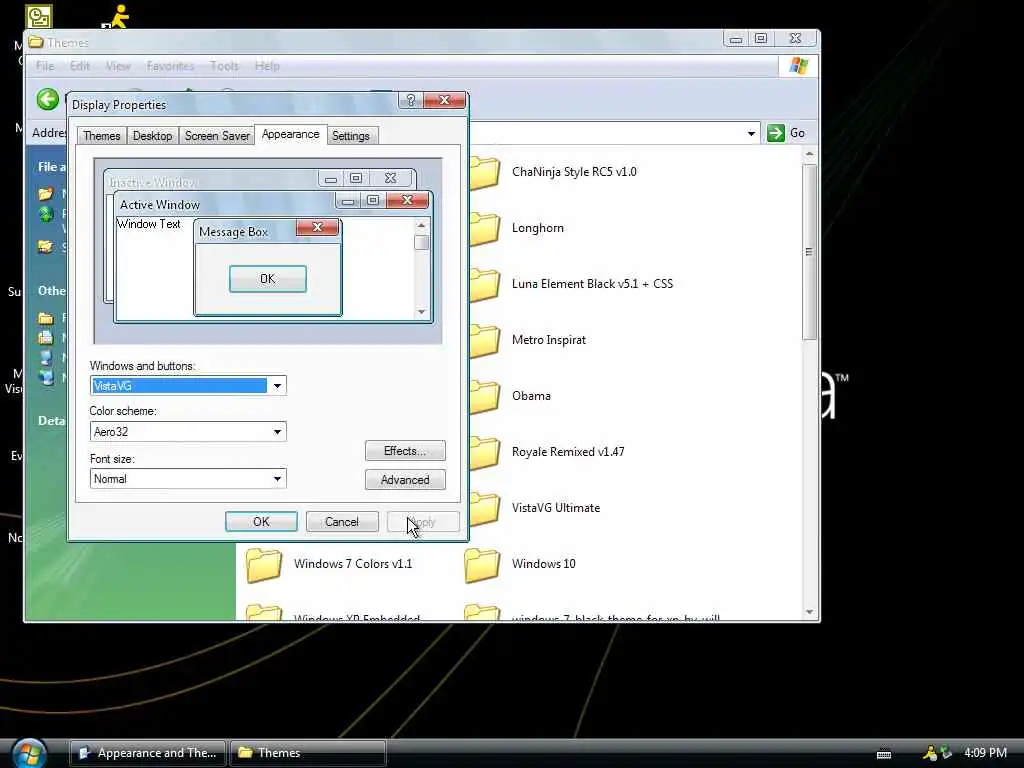This screenshot has width=1024, height=768.
Task: Select the Appearance tab
Action: [291, 134]
